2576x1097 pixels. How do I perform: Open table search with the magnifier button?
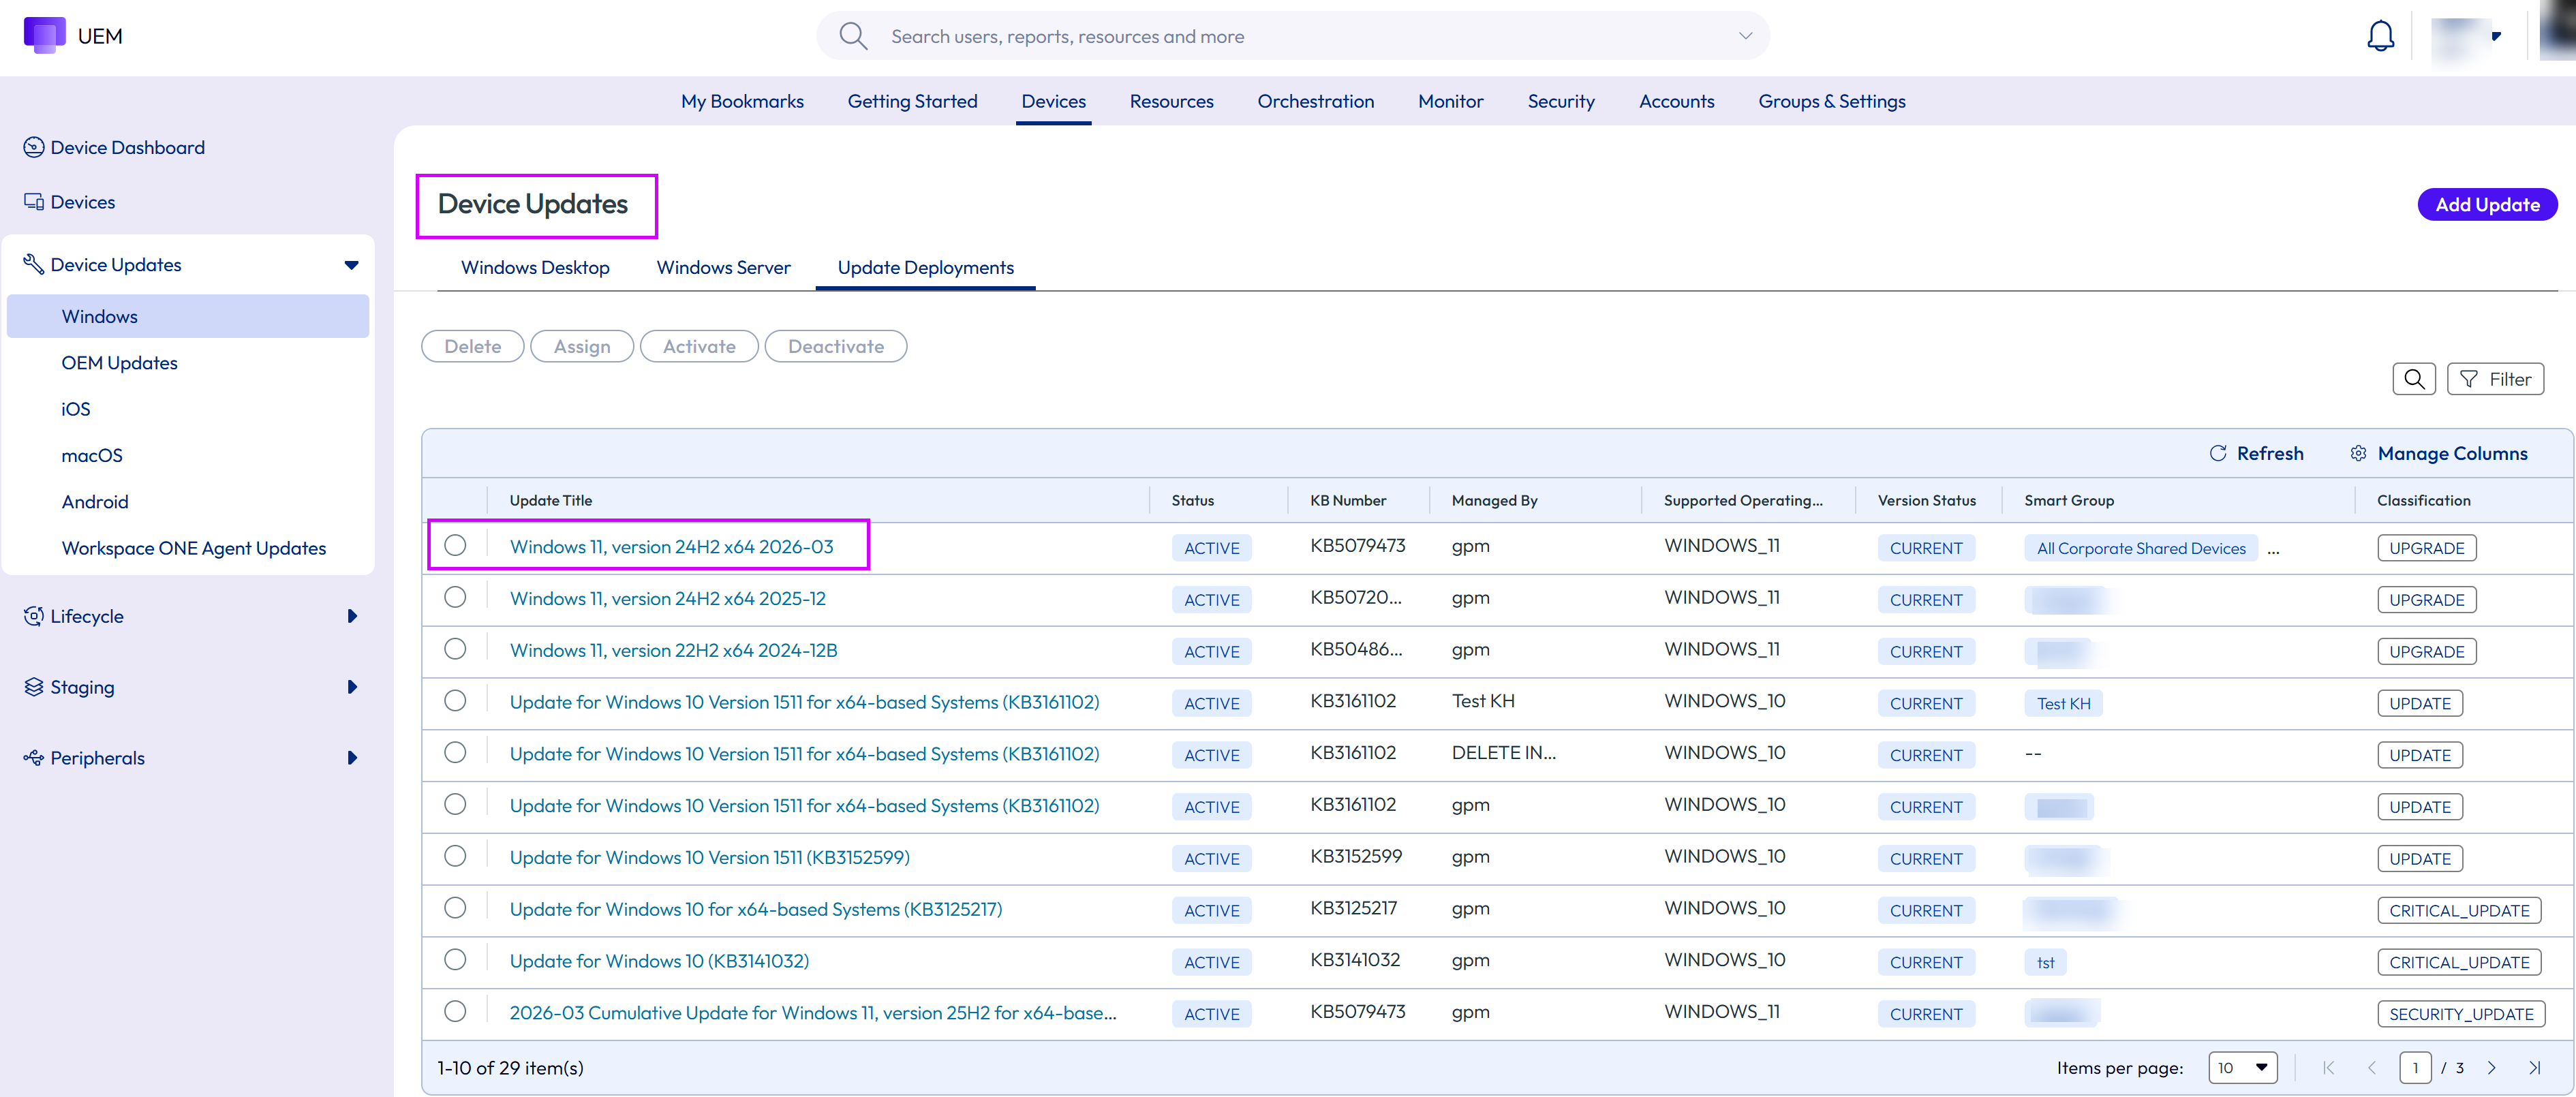[x=2413, y=379]
